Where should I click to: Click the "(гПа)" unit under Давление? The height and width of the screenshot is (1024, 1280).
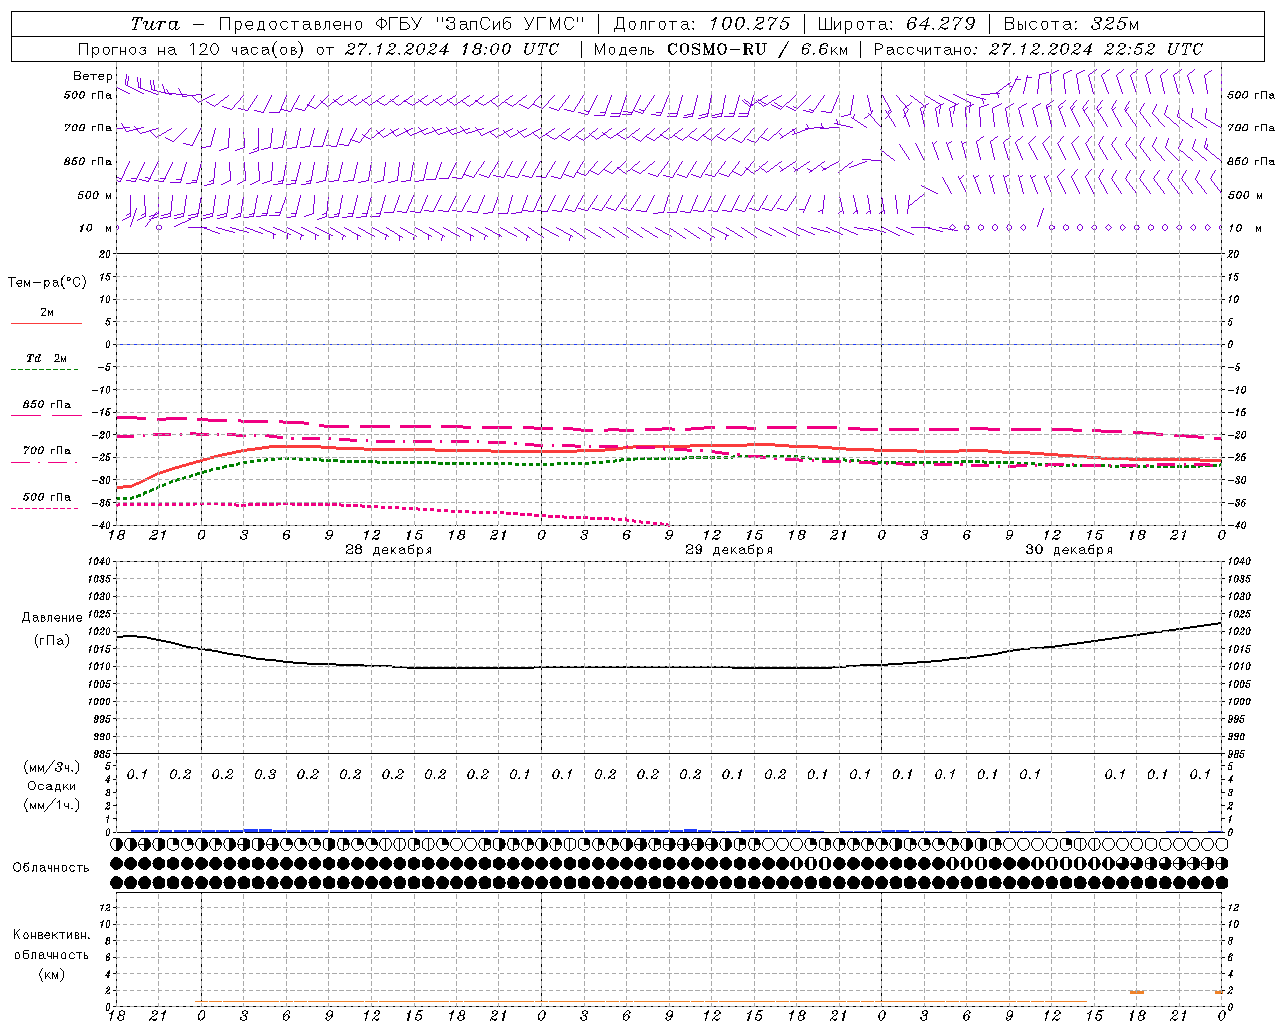pyautogui.click(x=52, y=641)
